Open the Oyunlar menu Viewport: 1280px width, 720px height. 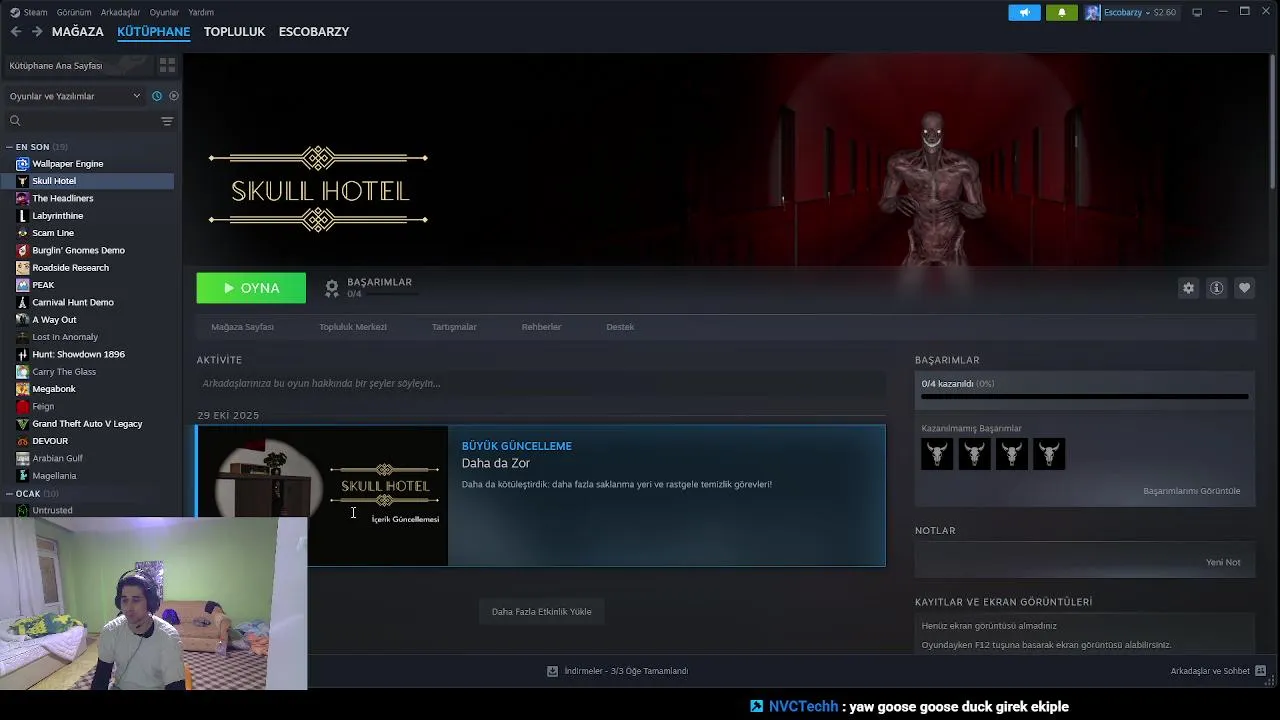coord(164,12)
